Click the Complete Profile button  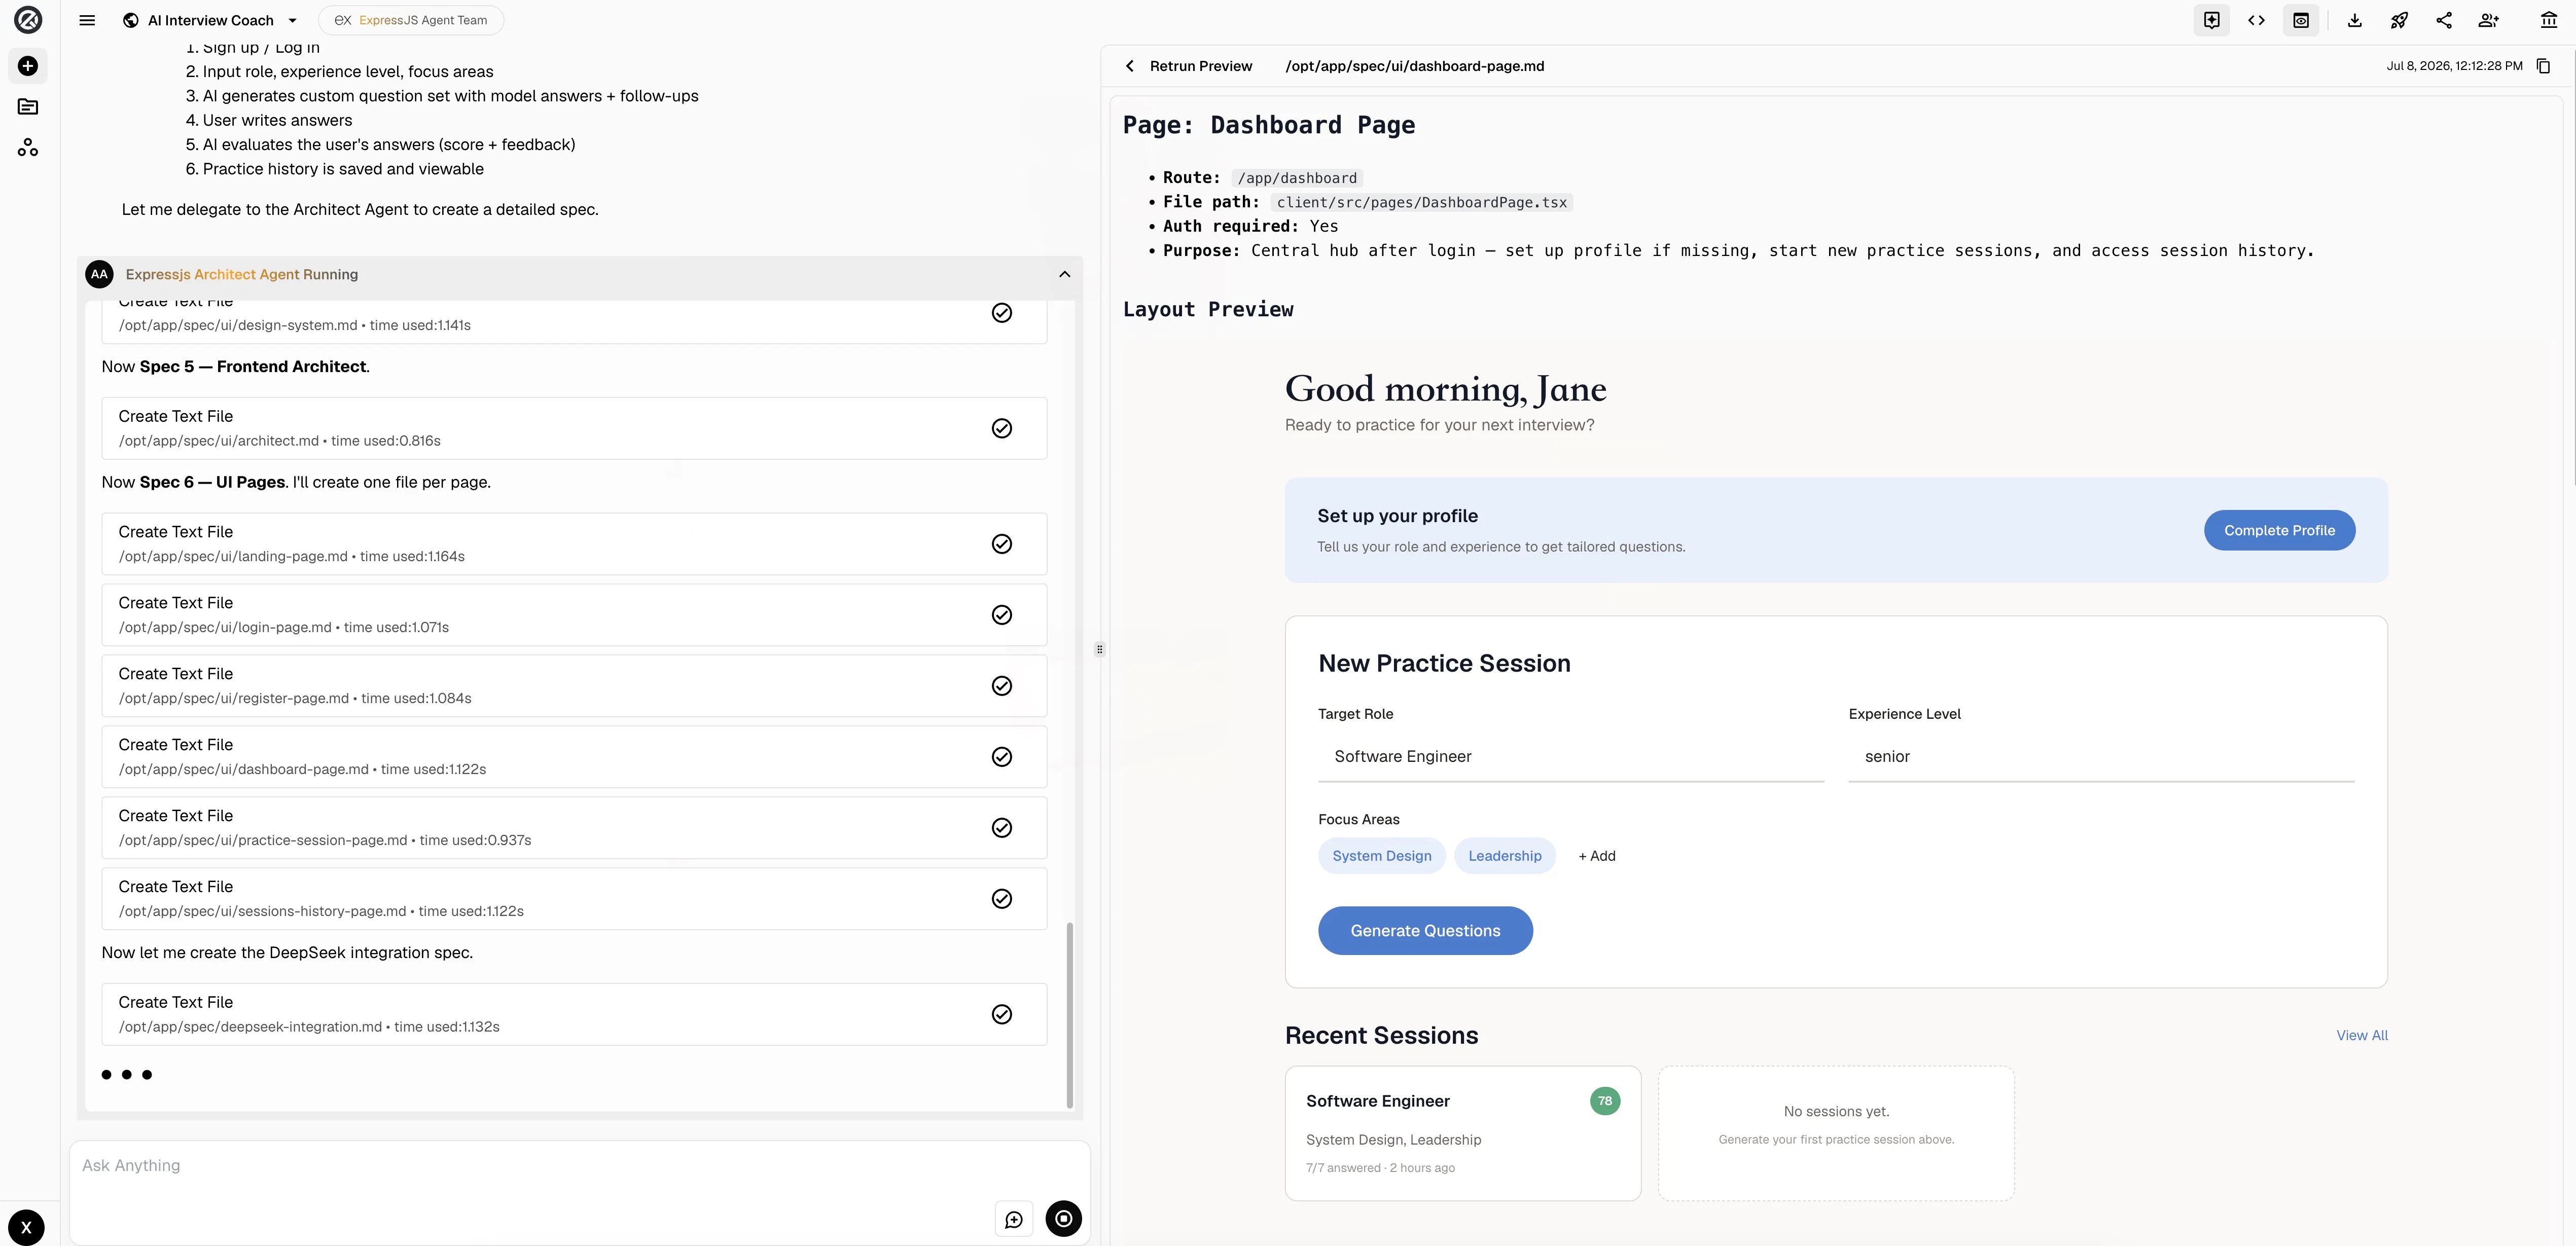(x=2279, y=530)
